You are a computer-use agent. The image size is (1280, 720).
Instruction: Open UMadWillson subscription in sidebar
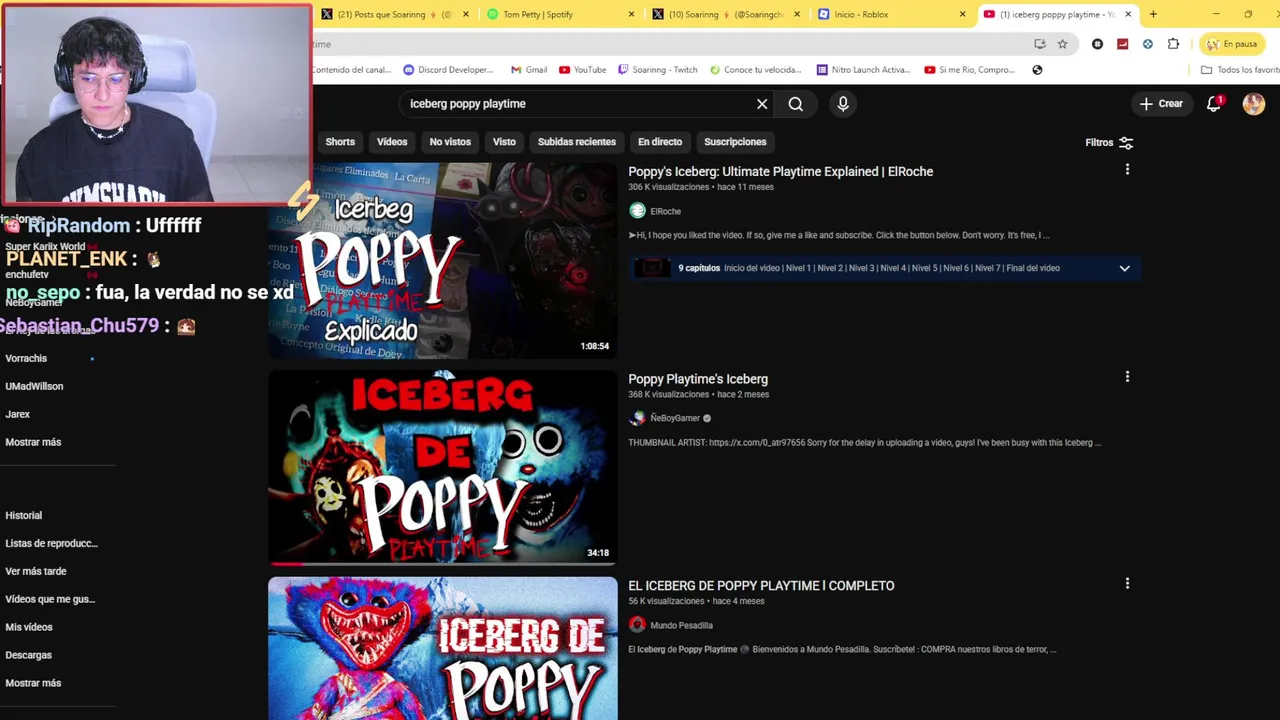(34, 386)
